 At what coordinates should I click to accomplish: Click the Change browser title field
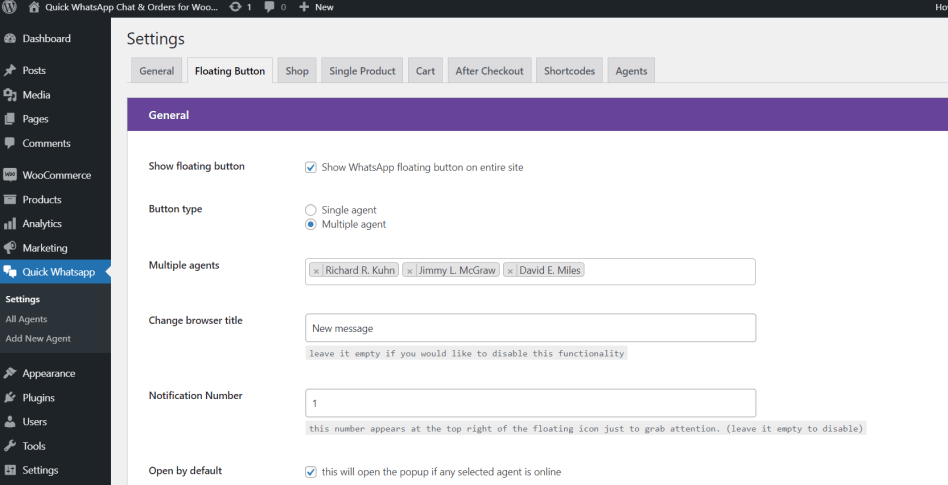pyautogui.click(x=530, y=328)
